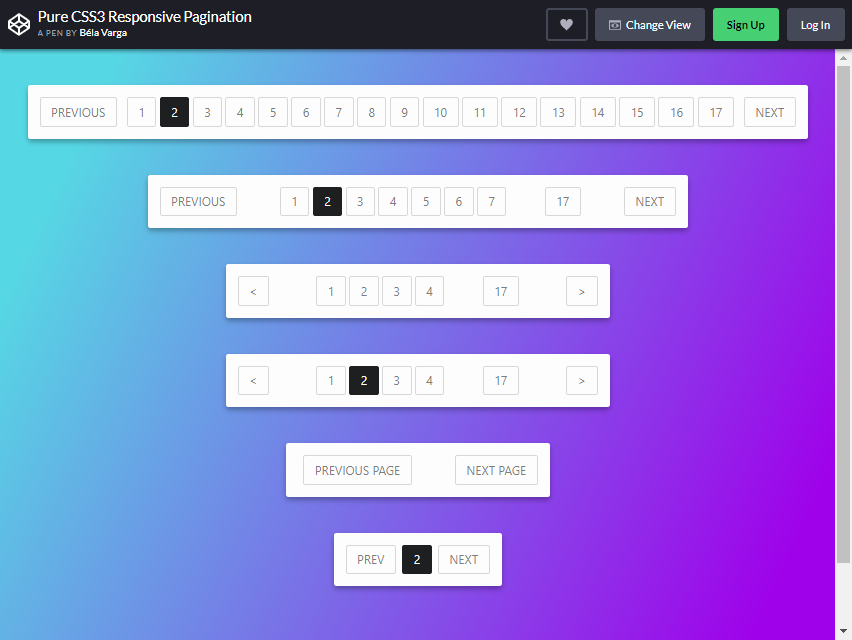Select page 10 in the first pagination bar
852x640 pixels.
[x=441, y=112]
